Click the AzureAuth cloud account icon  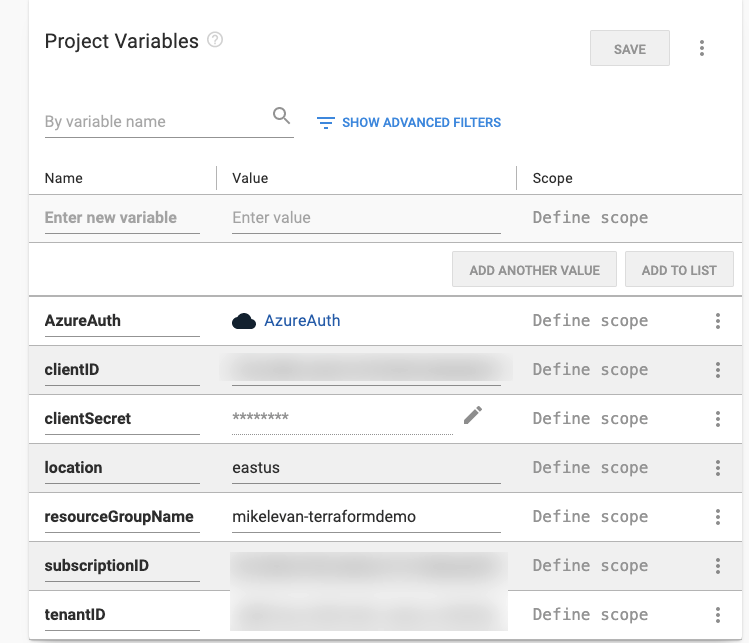point(244,321)
